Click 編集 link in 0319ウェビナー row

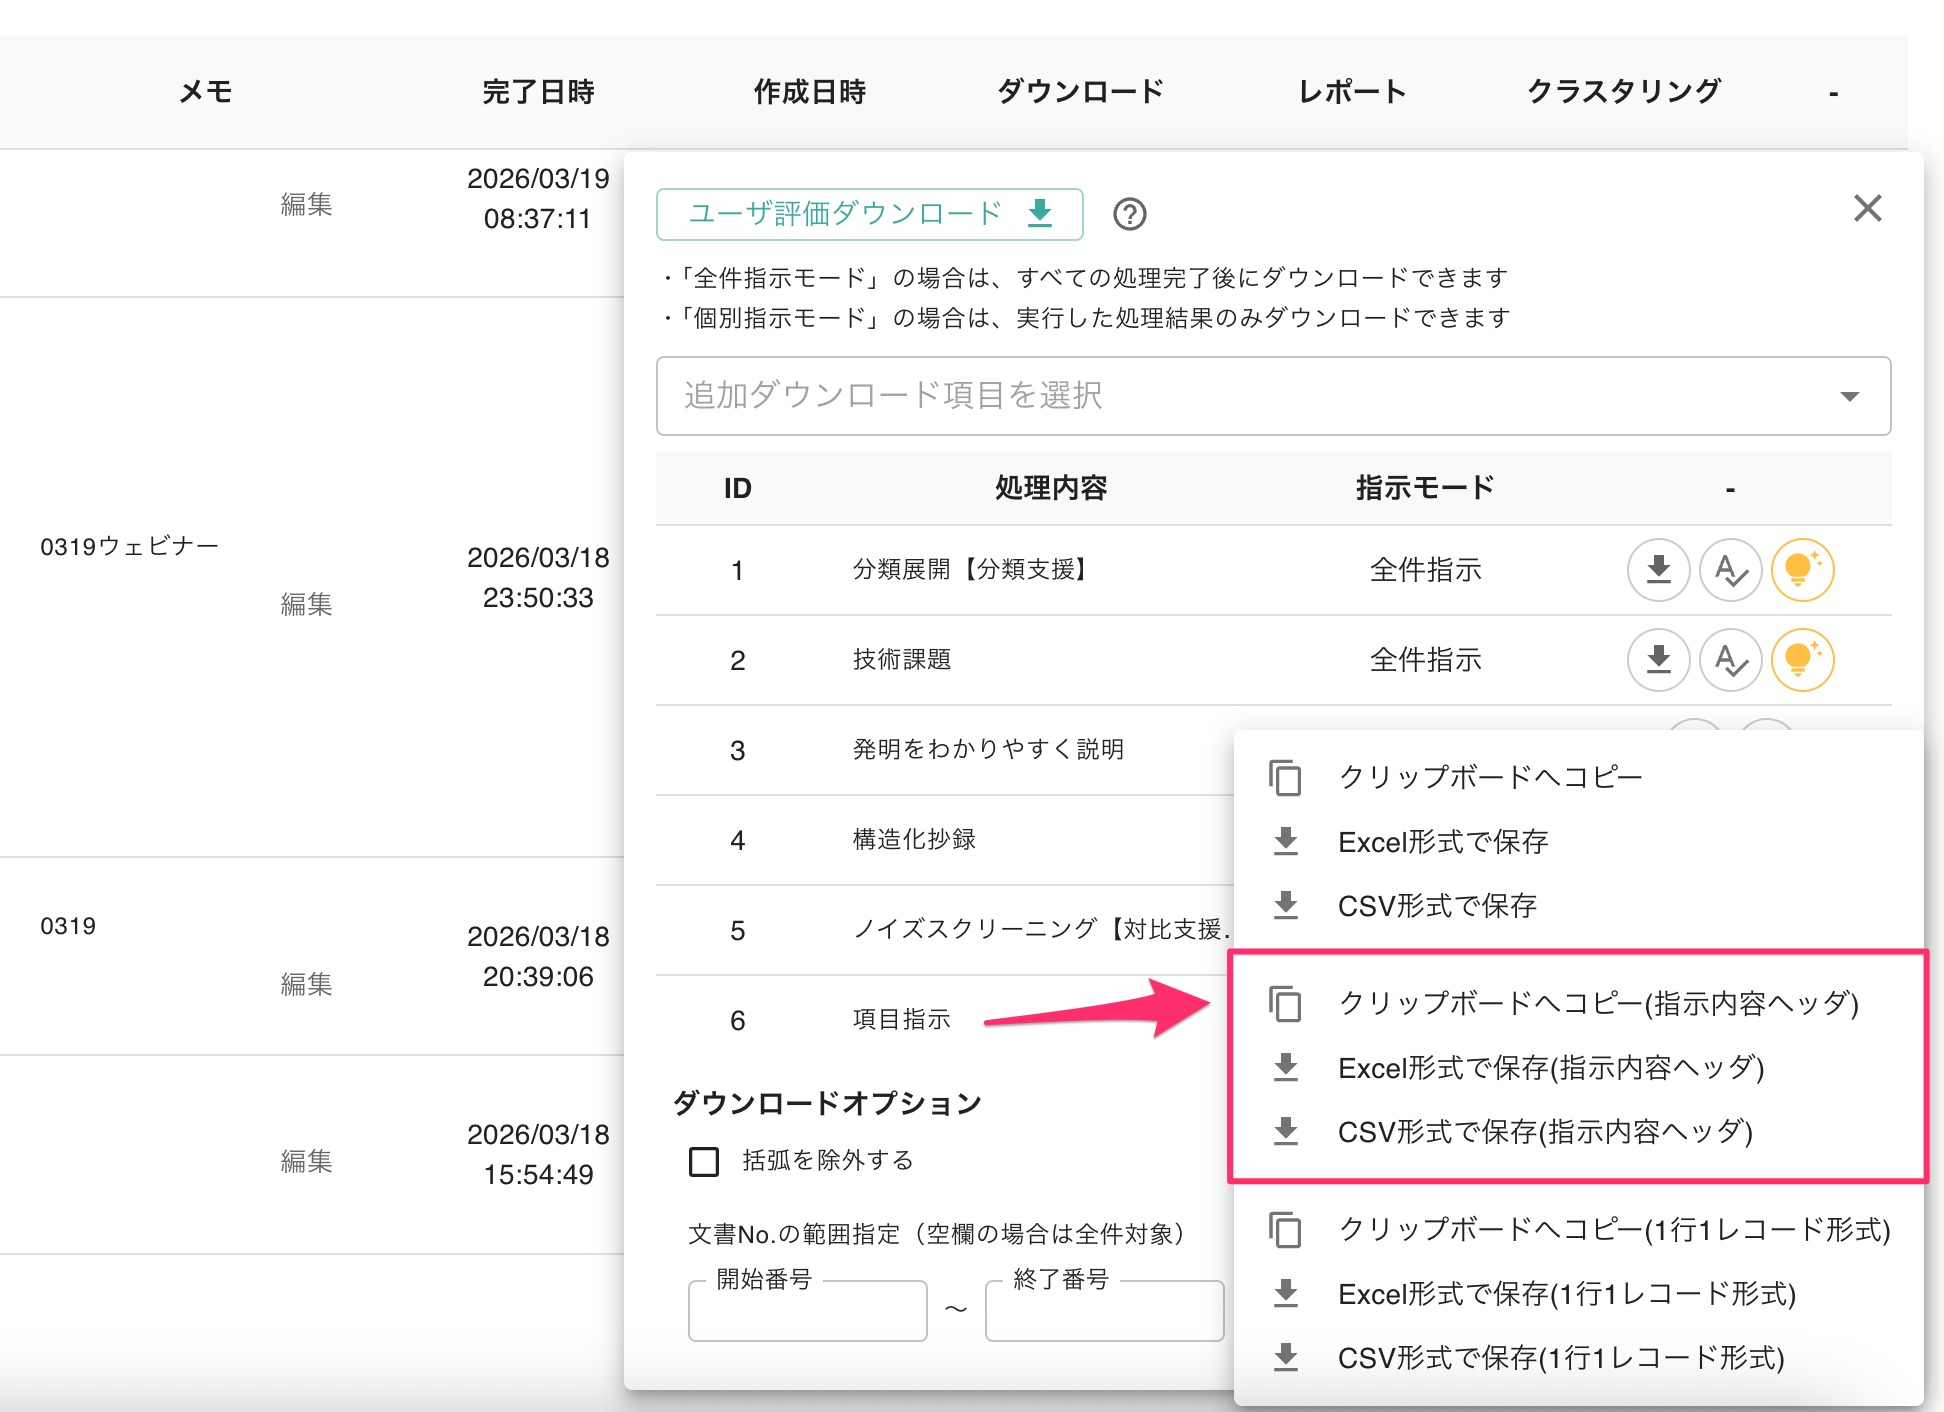pos(306,604)
